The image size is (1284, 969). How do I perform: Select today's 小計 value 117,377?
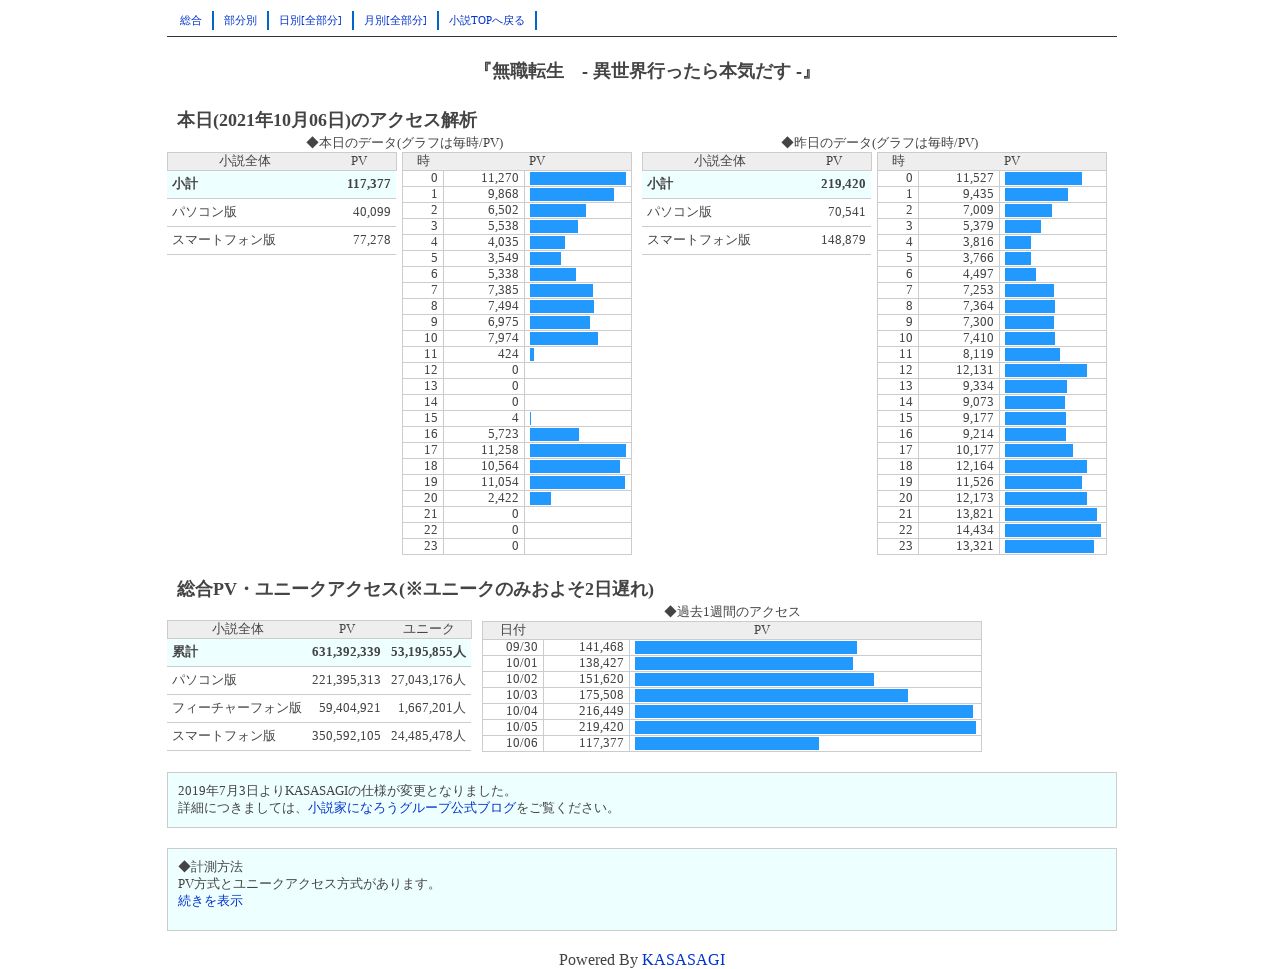[369, 184]
